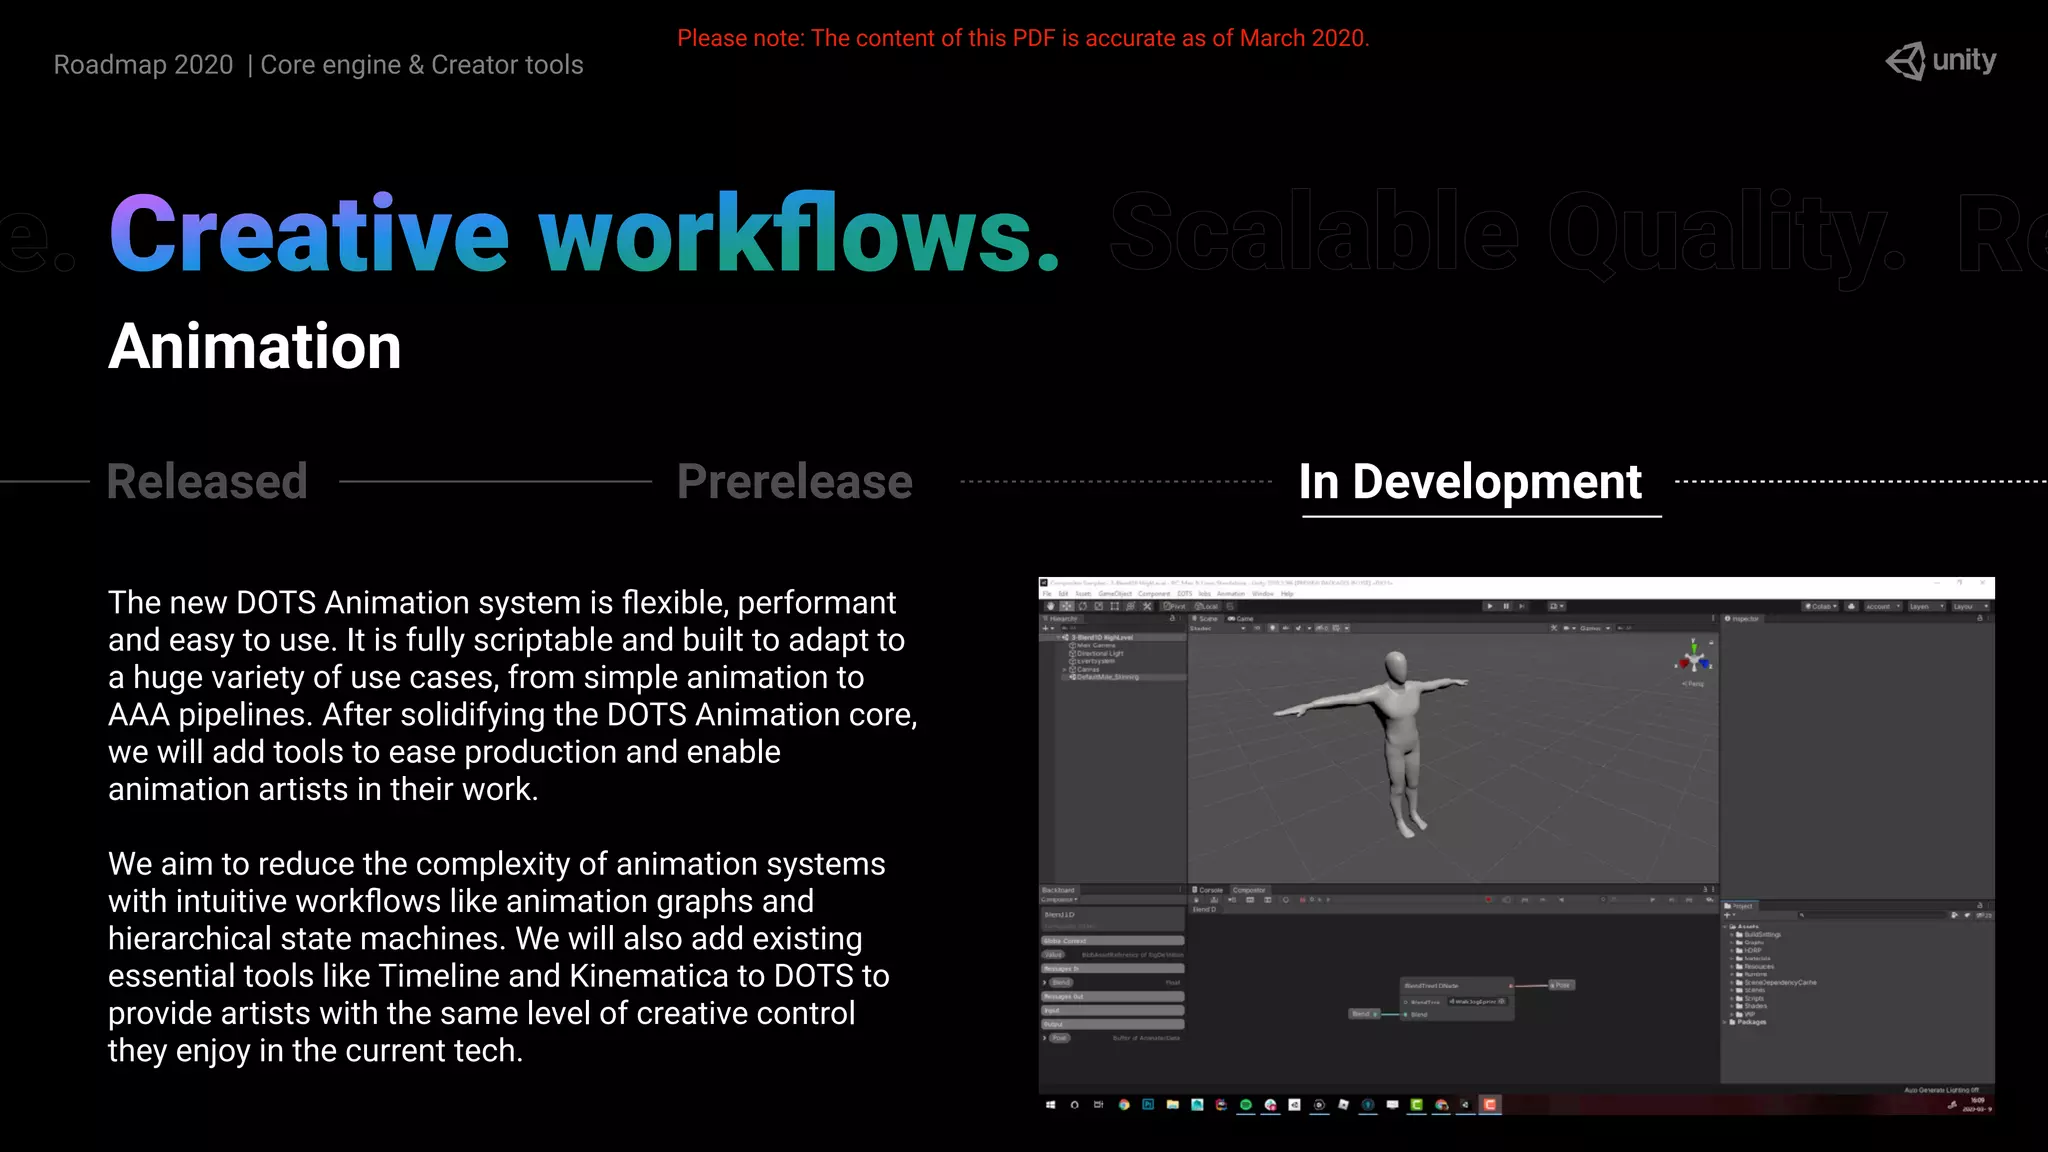
Task: Open Spotify from the taskbar
Action: pos(1246,1105)
